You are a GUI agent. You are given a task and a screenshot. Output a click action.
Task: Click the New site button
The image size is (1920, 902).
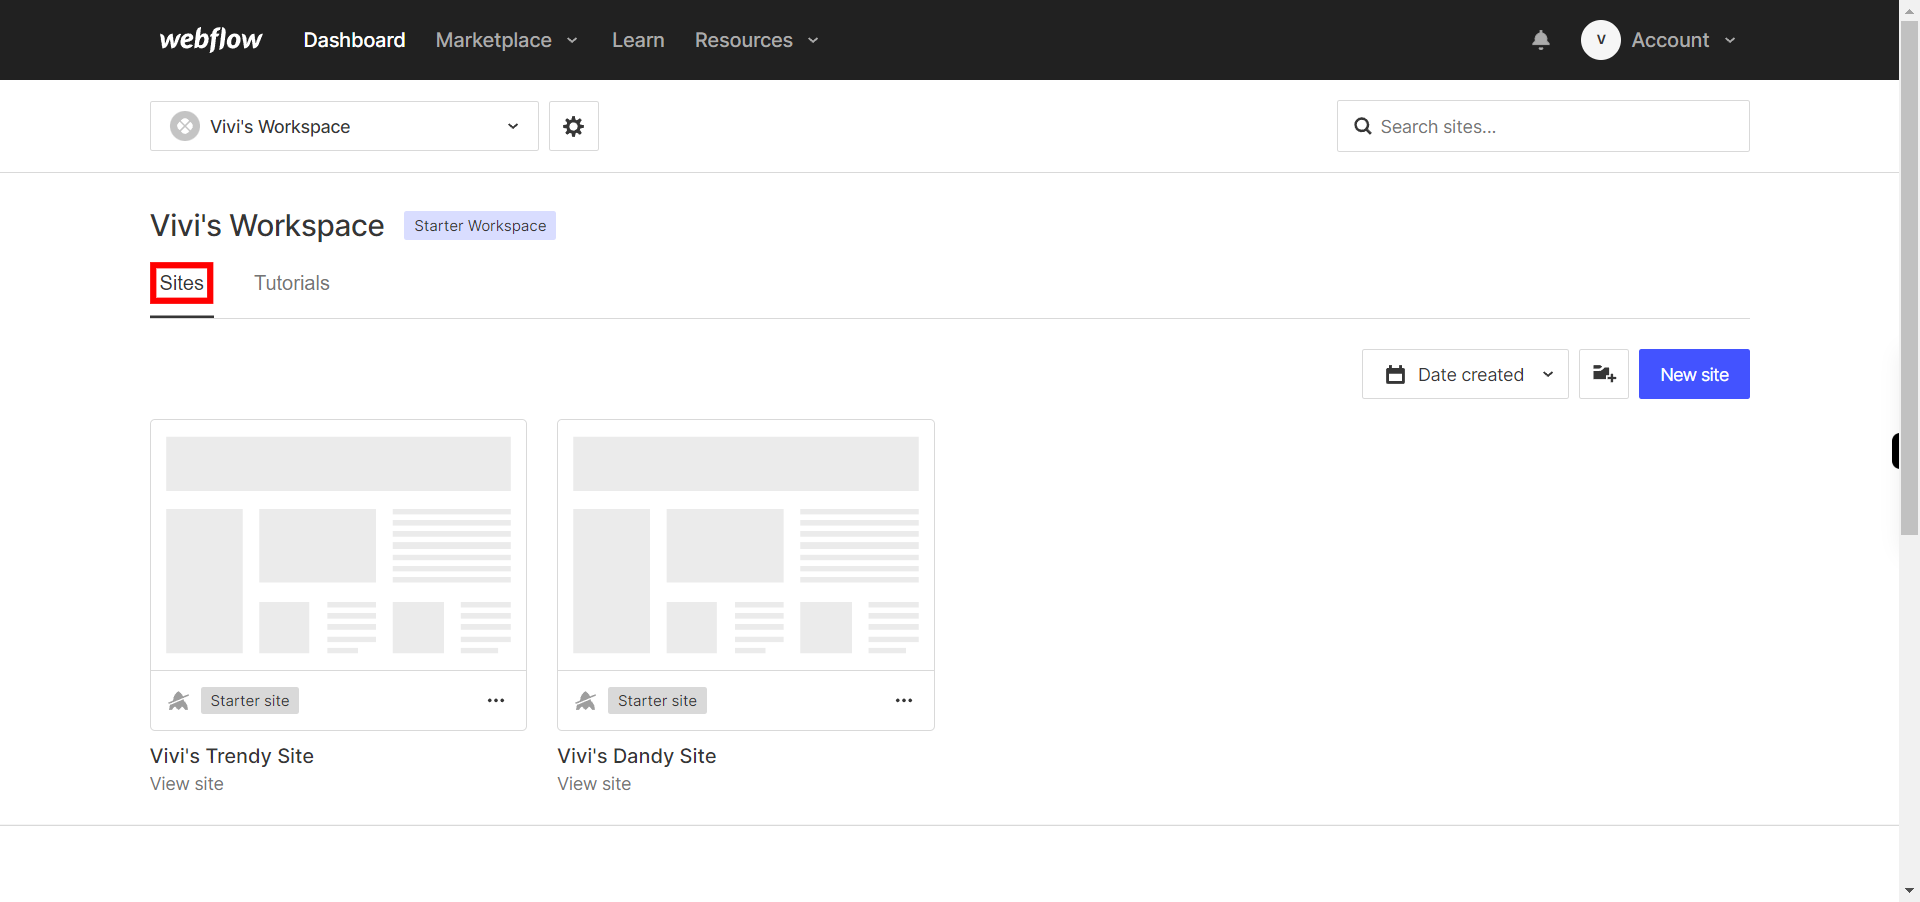tap(1694, 374)
